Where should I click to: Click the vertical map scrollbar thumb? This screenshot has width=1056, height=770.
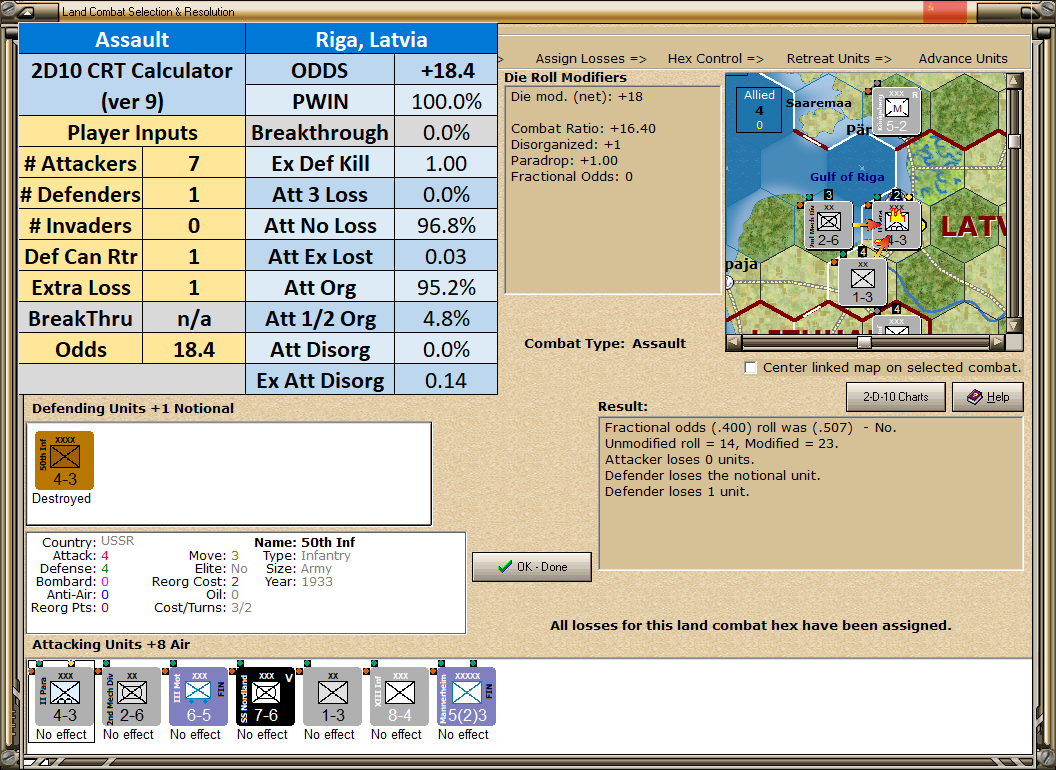tap(1014, 141)
